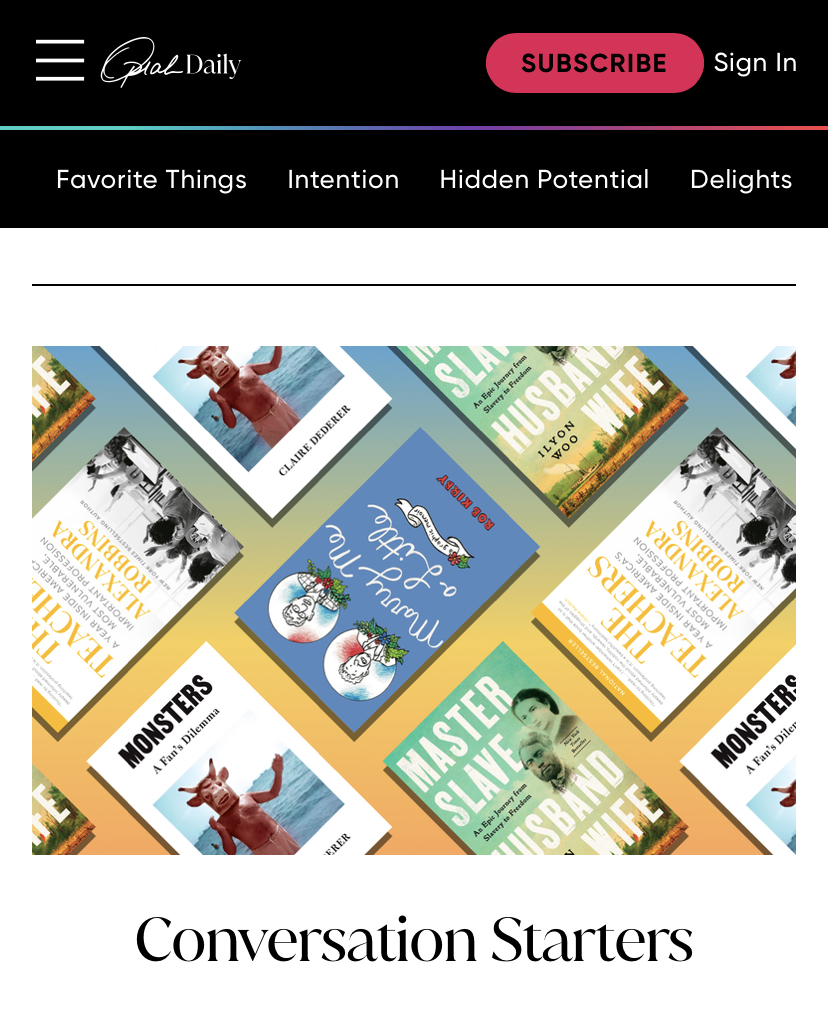
Task: Open the Sign In link
Action: click(755, 63)
